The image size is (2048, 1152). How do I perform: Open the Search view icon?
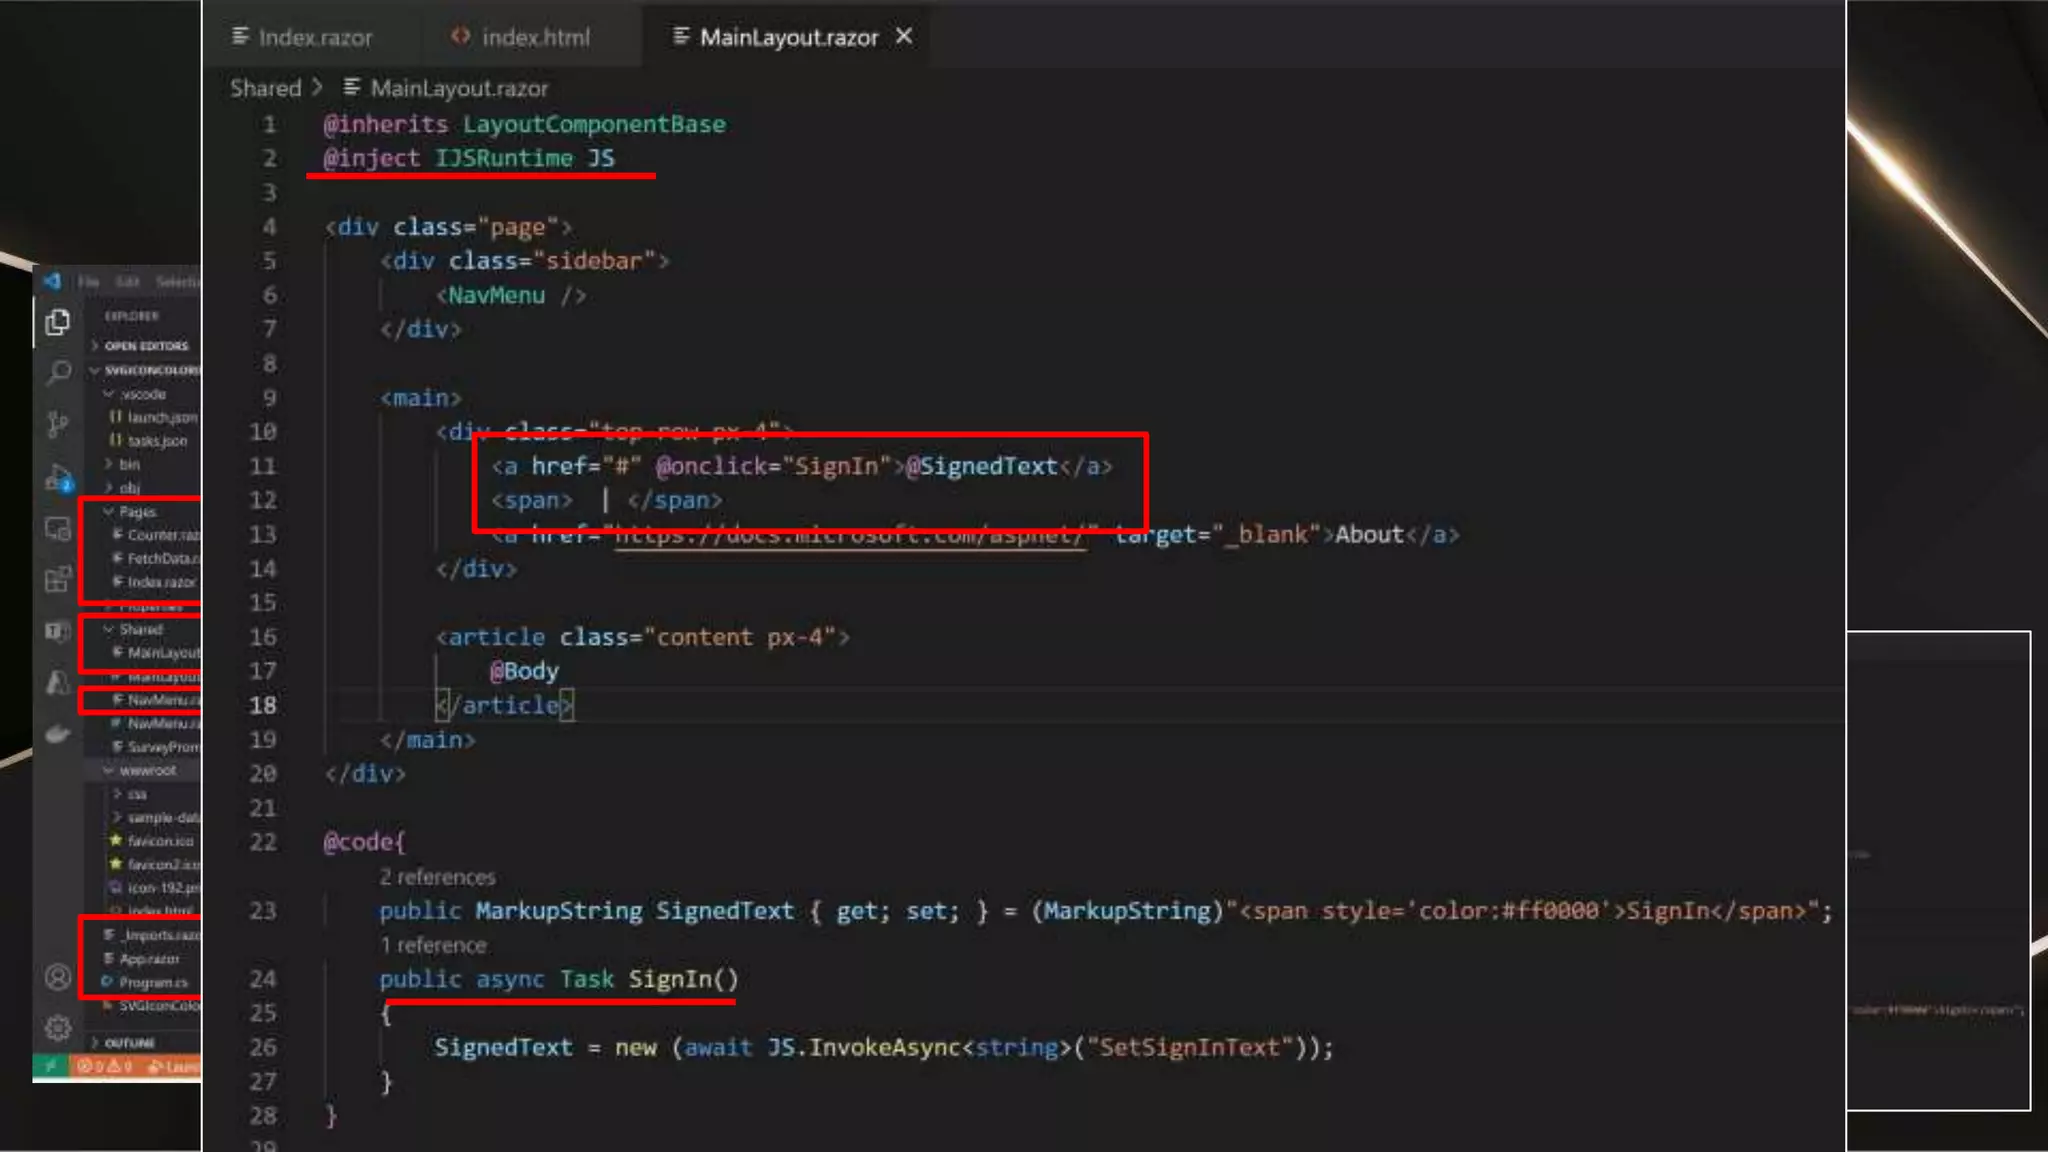(58, 373)
